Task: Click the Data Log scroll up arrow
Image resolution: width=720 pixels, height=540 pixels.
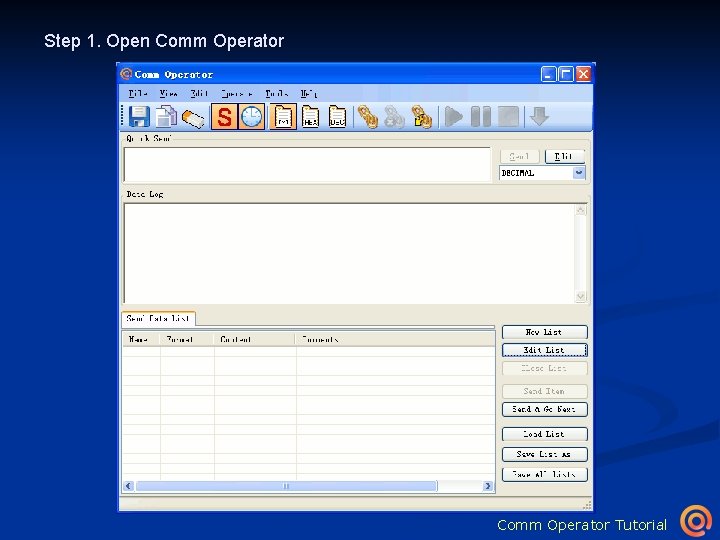Action: 580,210
